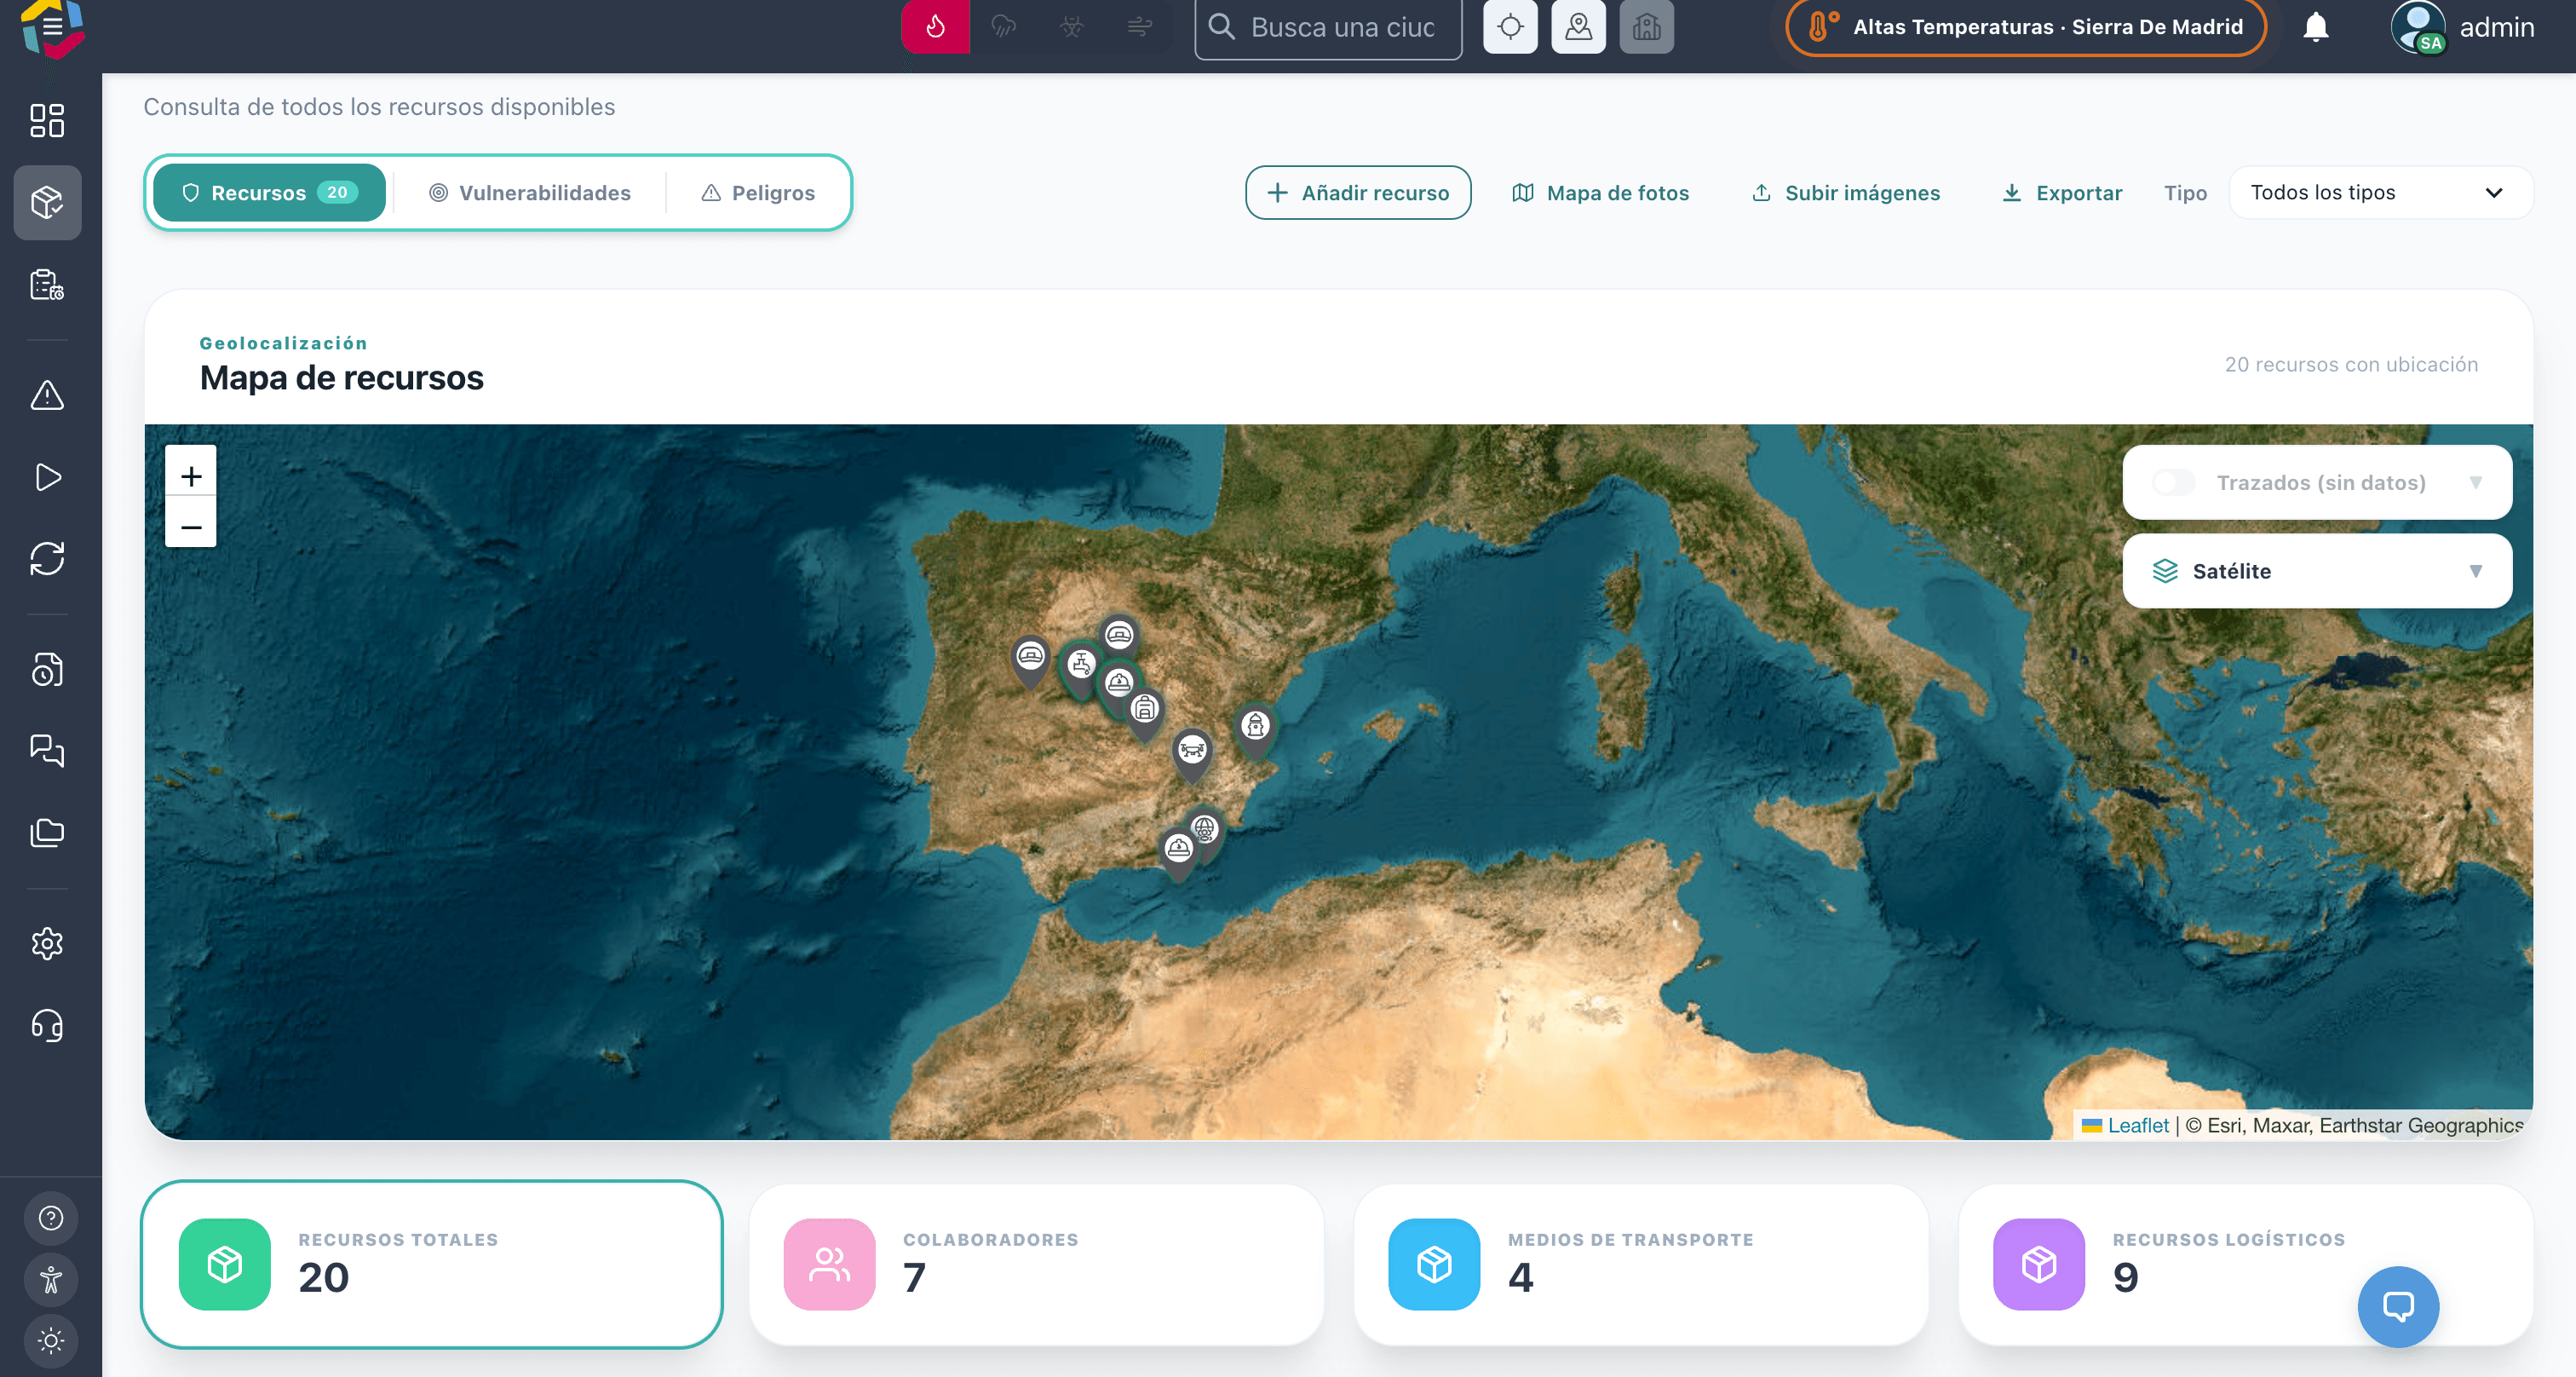2576x1377 pixels.
Task: Open the floating chat bubble button
Action: tap(2398, 1306)
